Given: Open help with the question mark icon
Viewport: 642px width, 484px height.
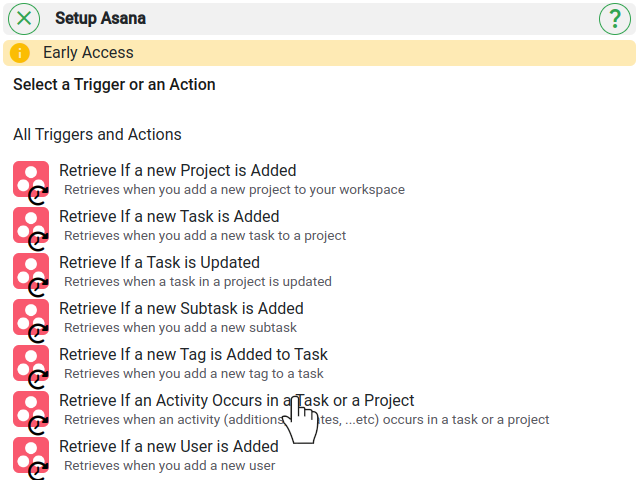Looking at the screenshot, I should pos(615,18).
